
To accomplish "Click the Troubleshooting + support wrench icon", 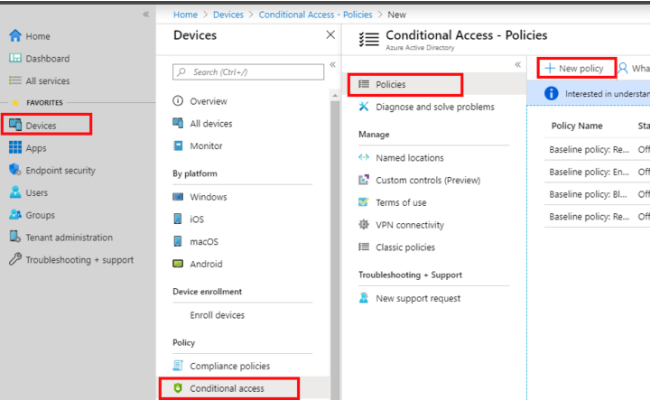I will (x=15, y=259).
